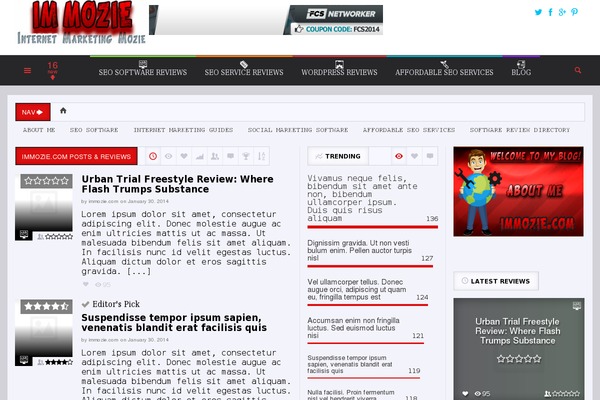
Task: Go to SEO Software submenu link
Action: pyautogui.click(x=94, y=130)
